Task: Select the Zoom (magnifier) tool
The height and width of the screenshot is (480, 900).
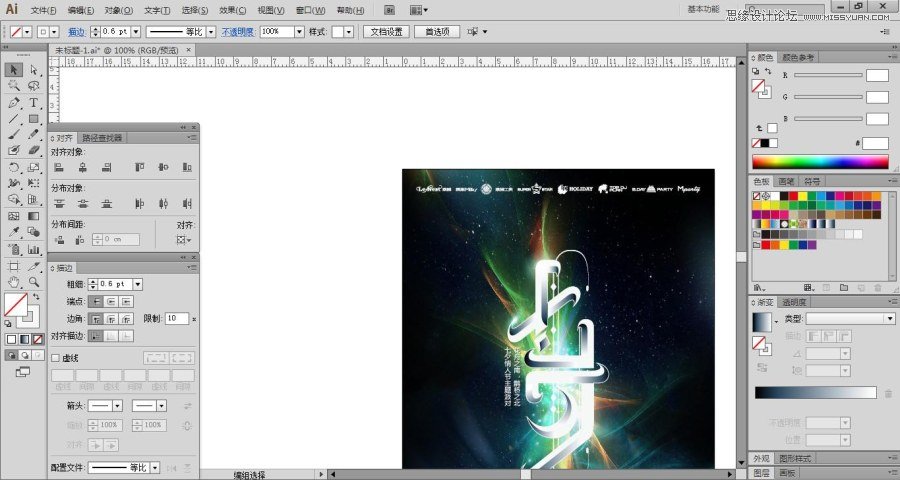Action: (x=34, y=282)
